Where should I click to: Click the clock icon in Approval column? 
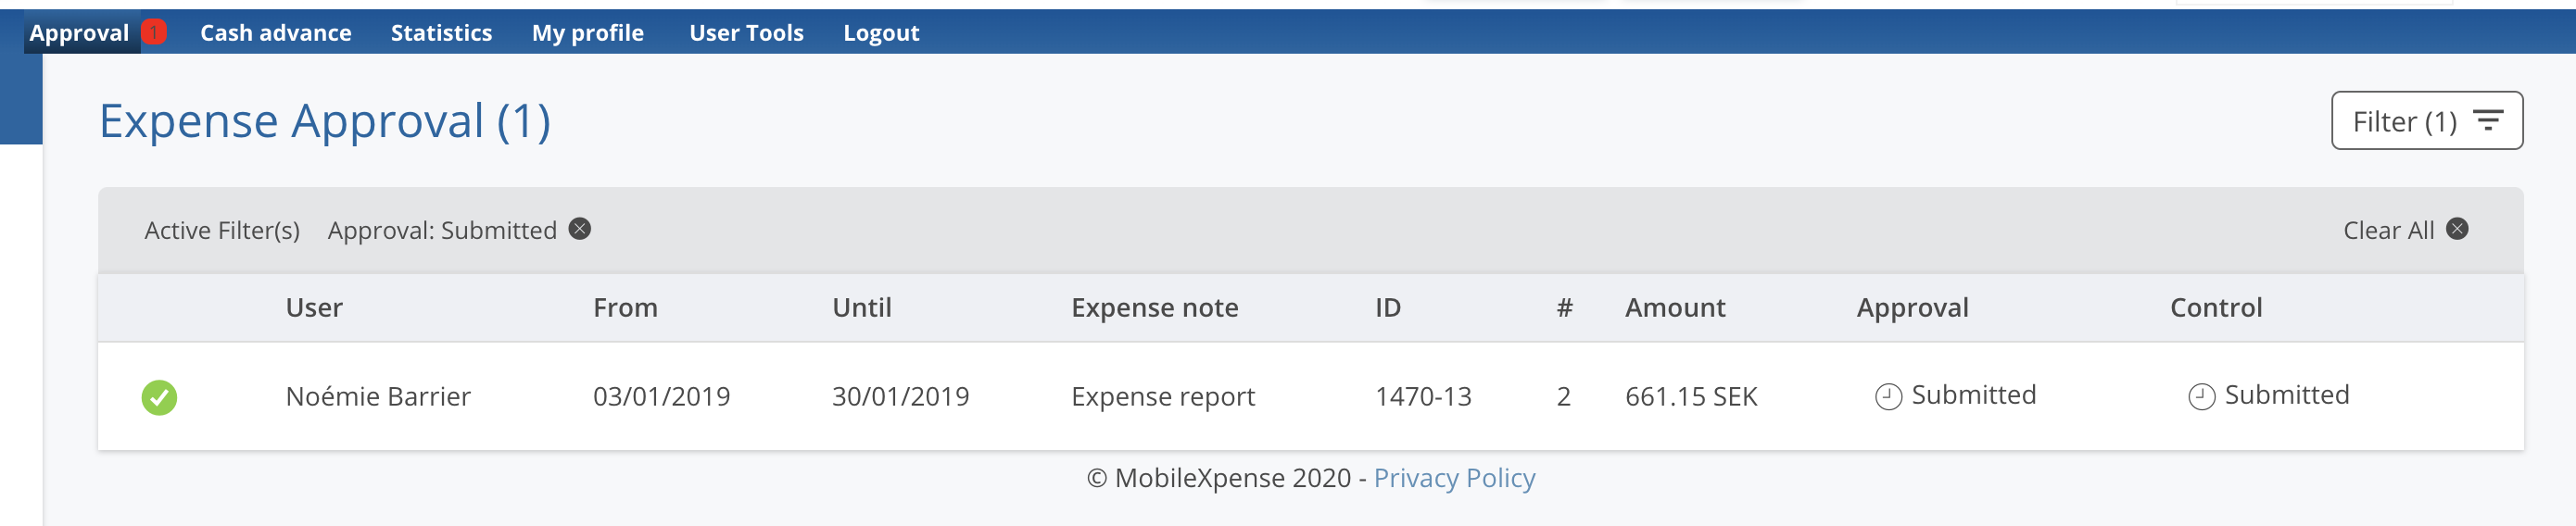[1888, 397]
